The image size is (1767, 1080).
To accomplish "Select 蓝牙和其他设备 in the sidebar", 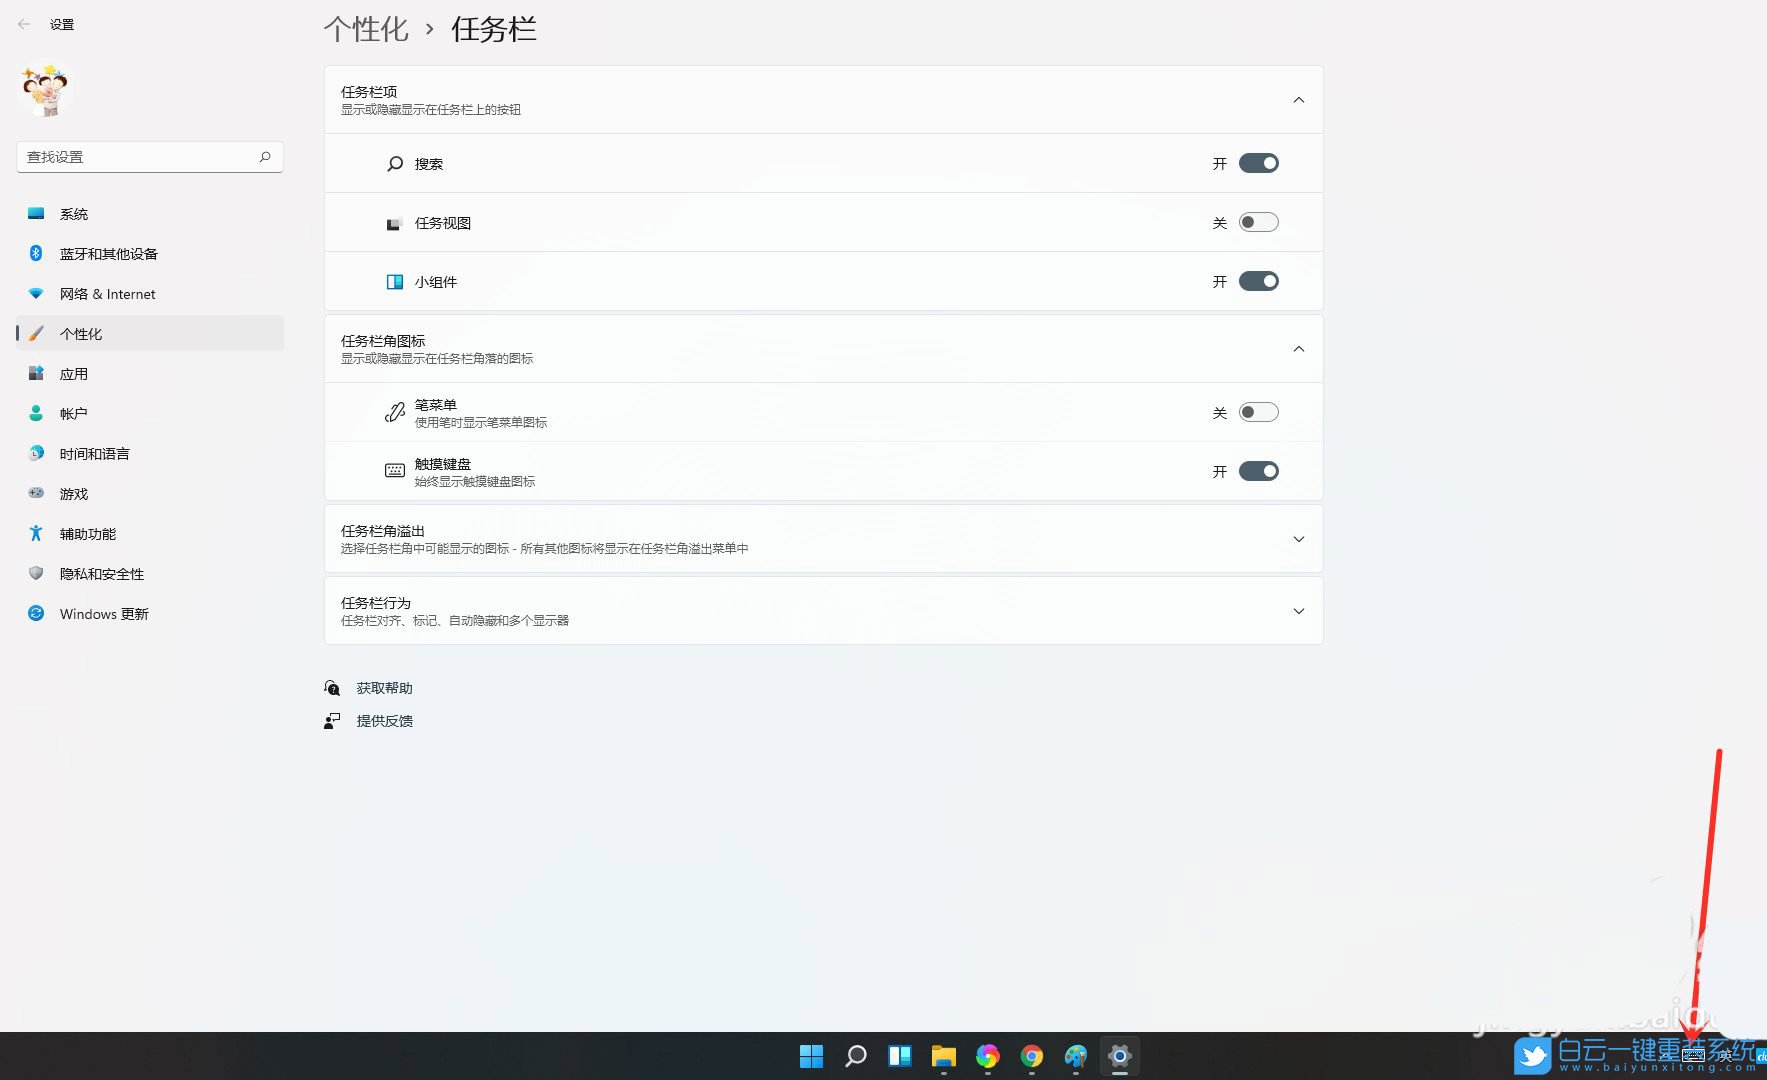I will click(x=107, y=253).
